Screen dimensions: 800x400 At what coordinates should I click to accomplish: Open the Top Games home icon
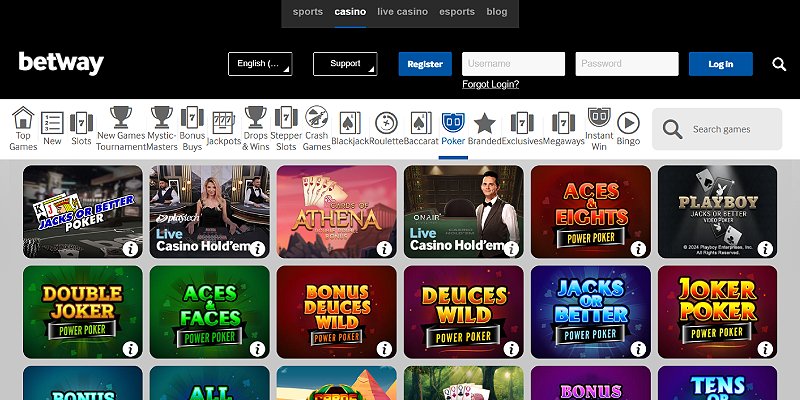pyautogui.click(x=23, y=118)
